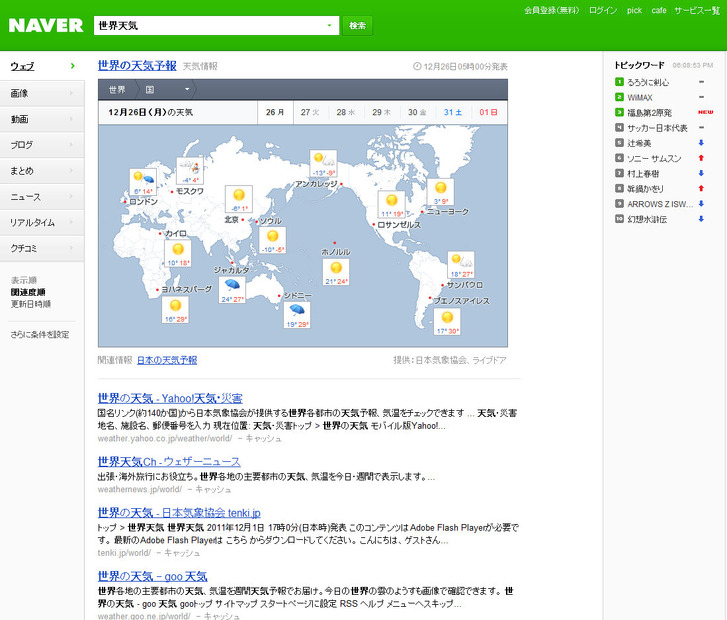The height and width of the screenshot is (620, 727).
Task: Click the Jakarta umbrella weather icon
Action: click(232, 289)
